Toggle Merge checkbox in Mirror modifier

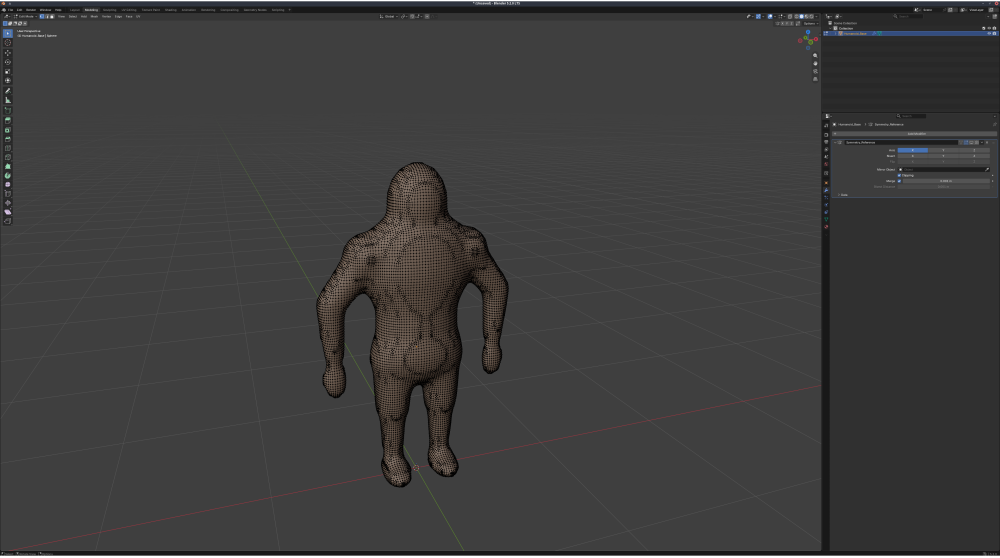899,181
